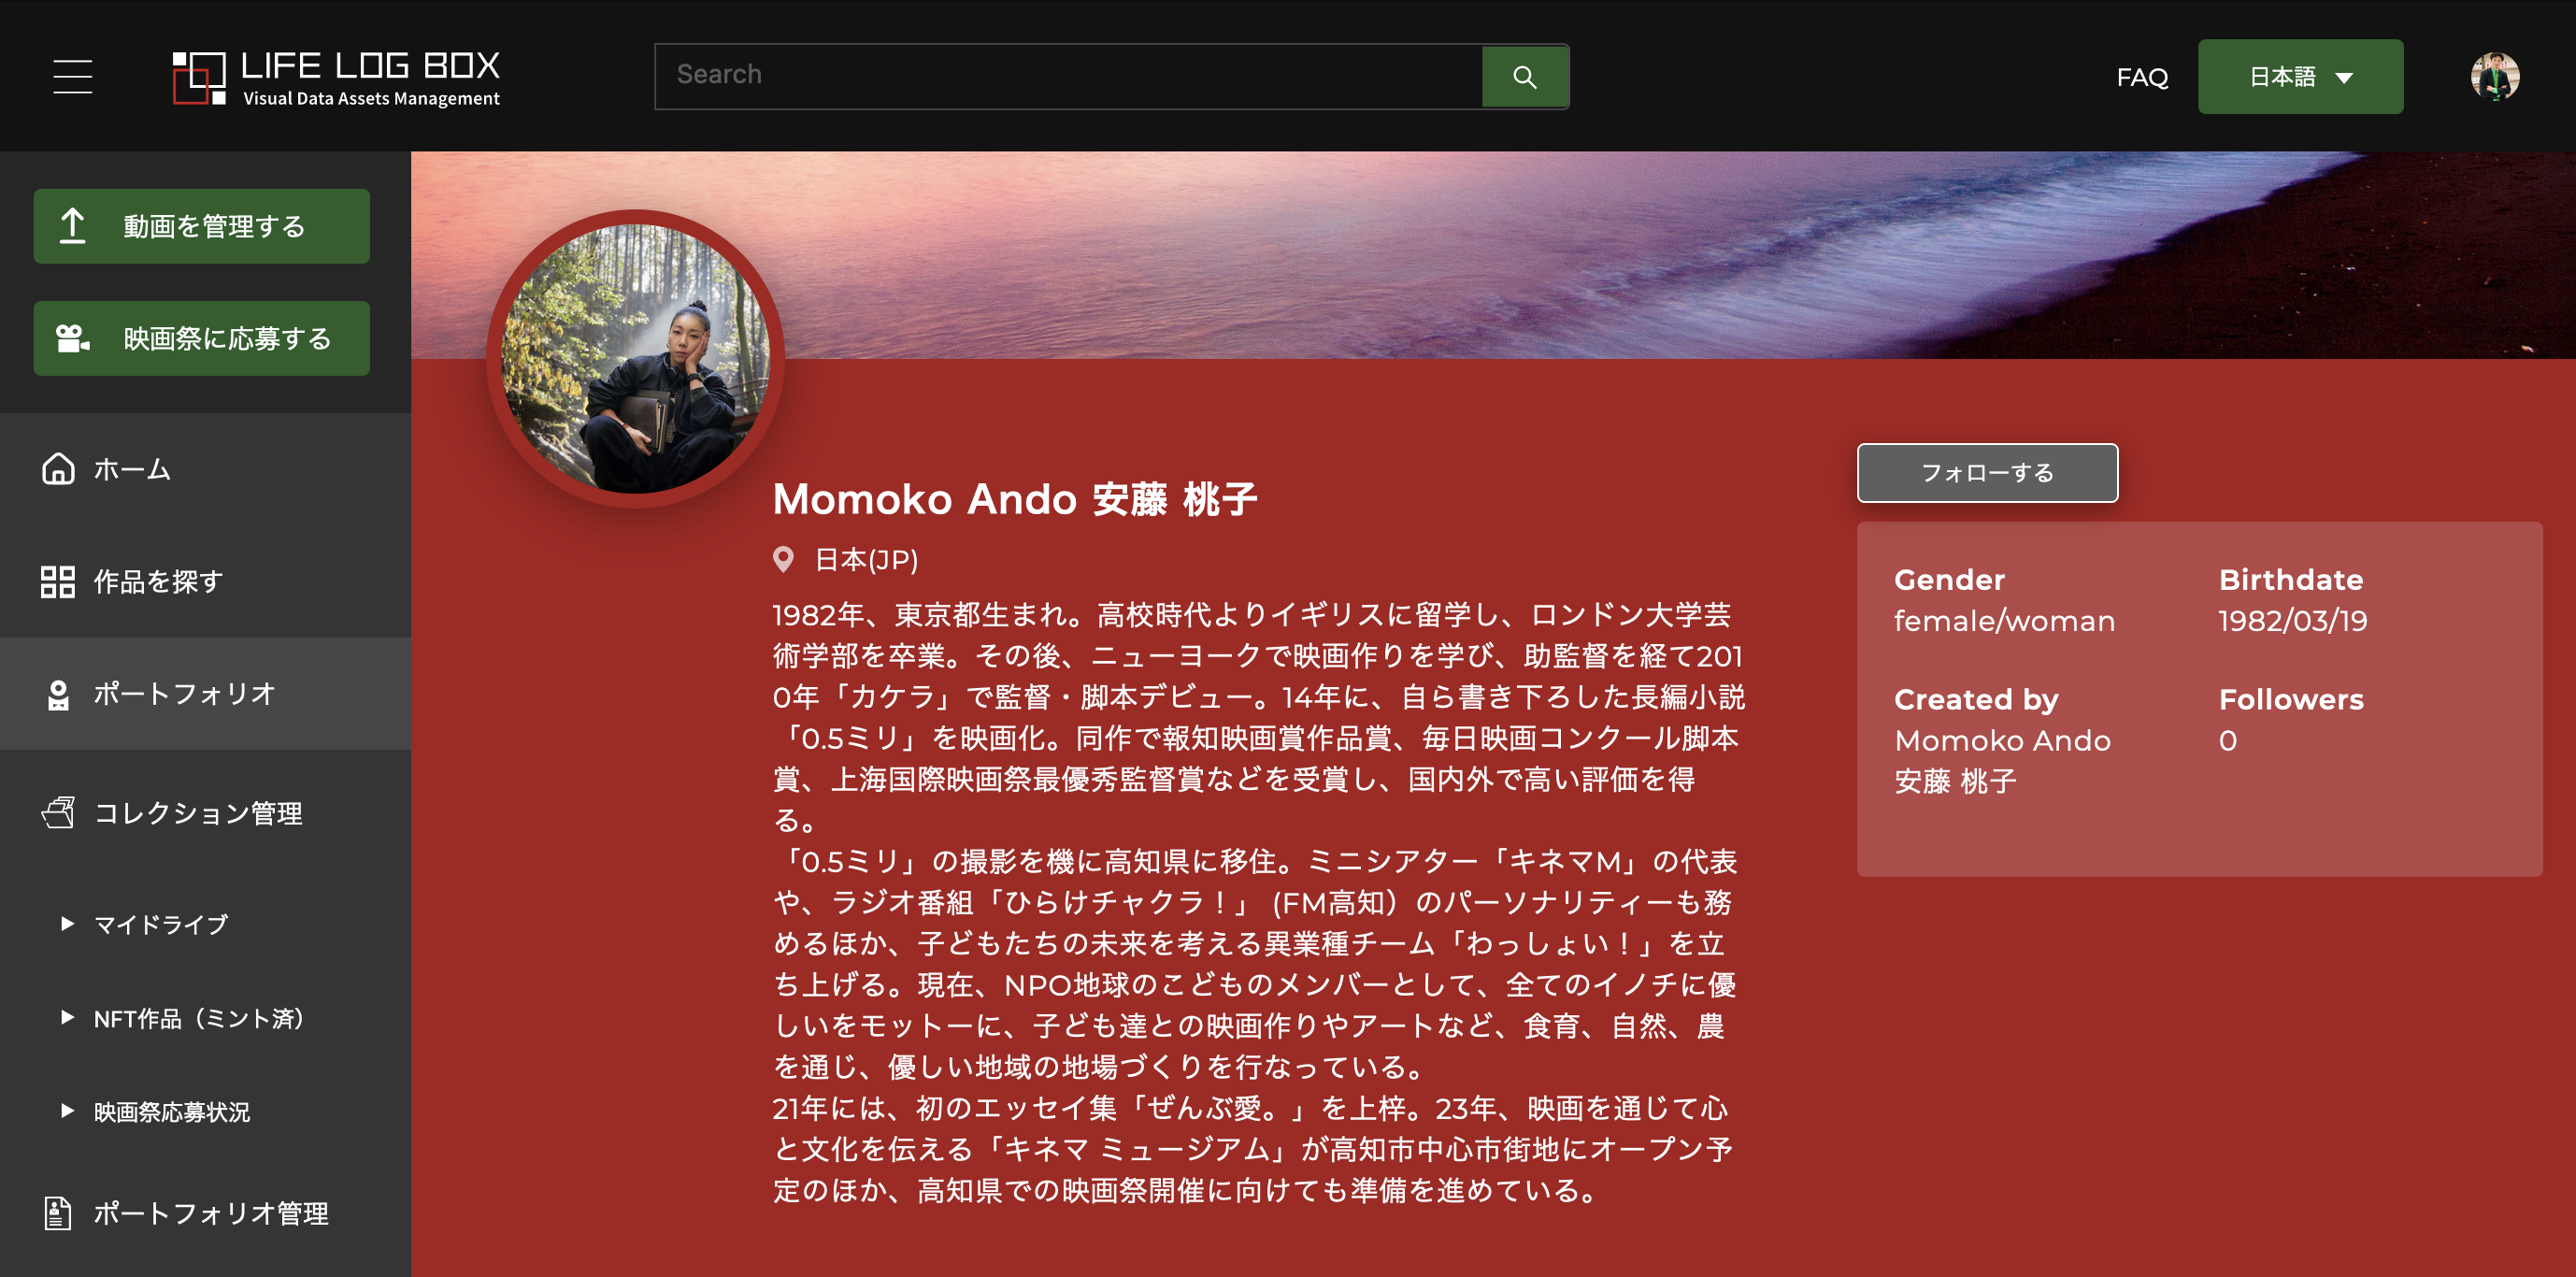This screenshot has height=1277, width=2576.
Task: Open the 日本語 language dropdown
Action: point(2300,77)
